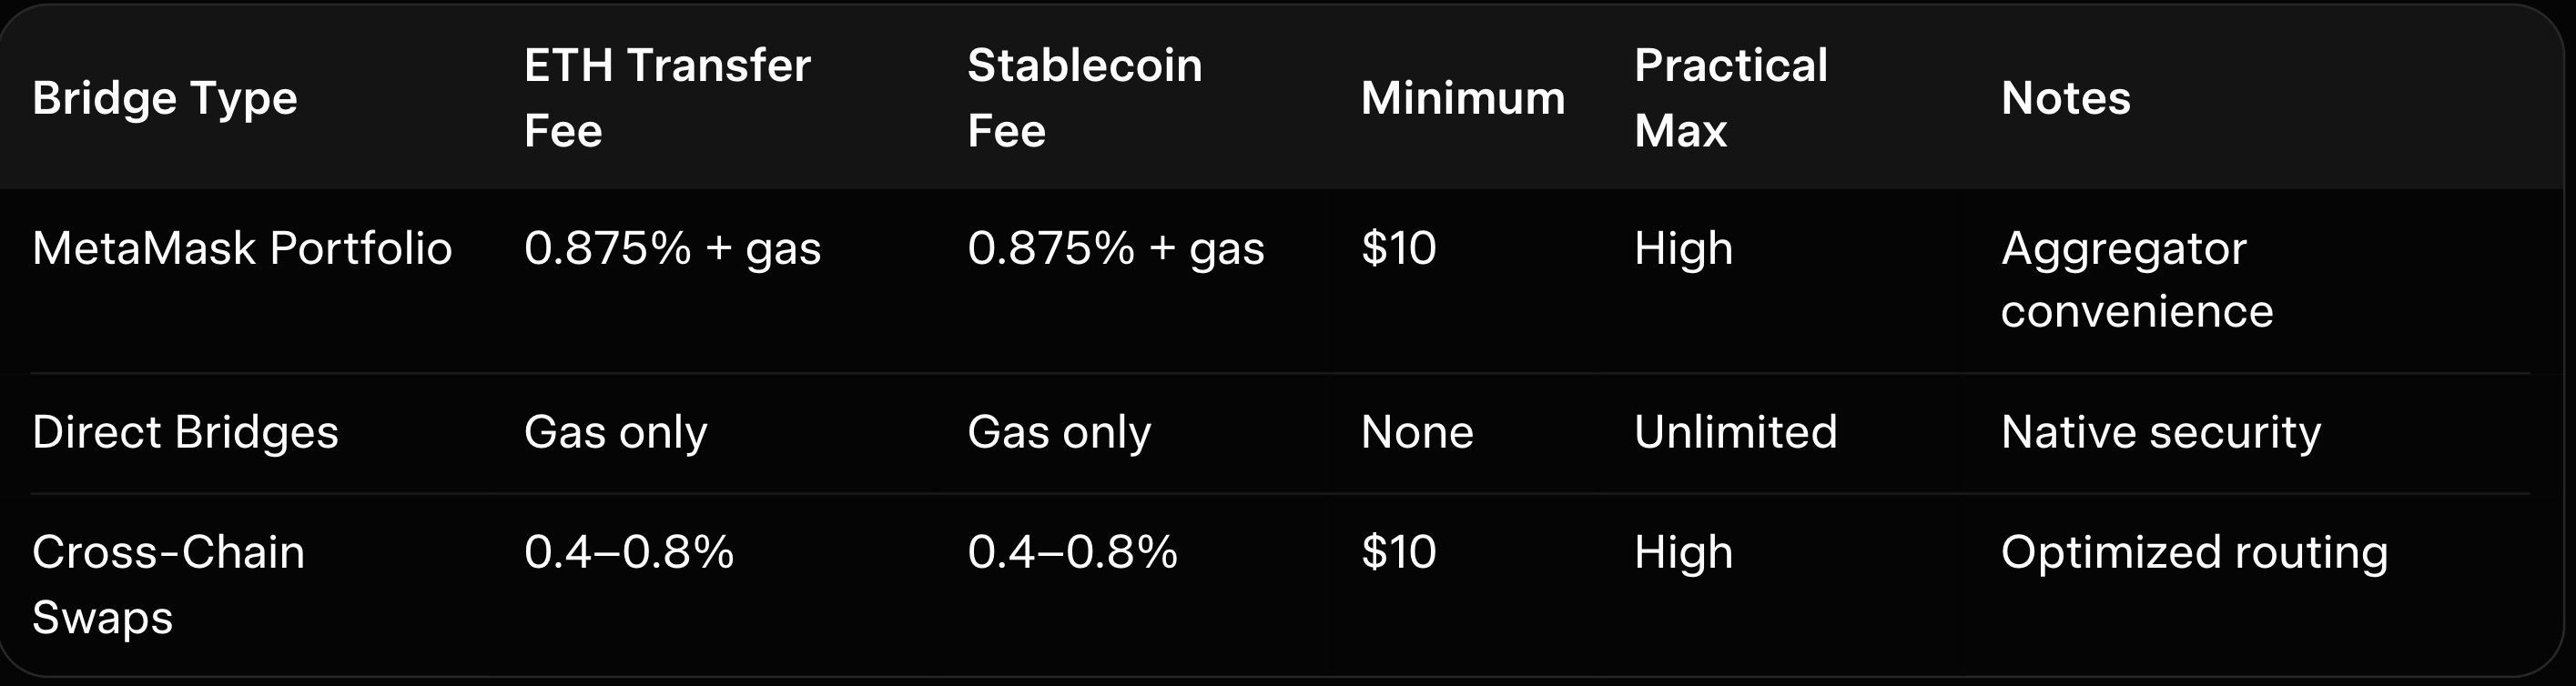
Task: Click the MetaMask Portfolio row label
Action: pyautogui.click(x=242, y=248)
